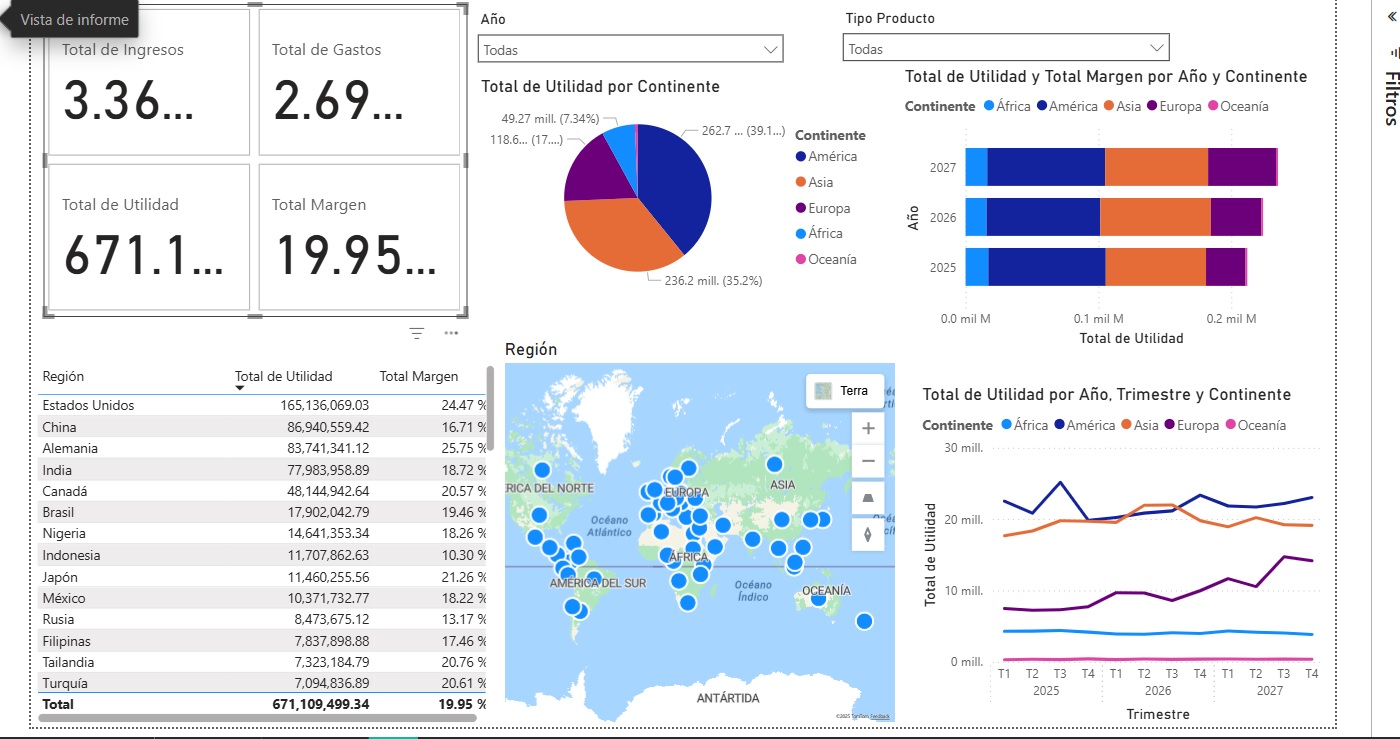The width and height of the screenshot is (1400, 739).
Task: Click the map tilt perspective icon
Action: point(867,498)
